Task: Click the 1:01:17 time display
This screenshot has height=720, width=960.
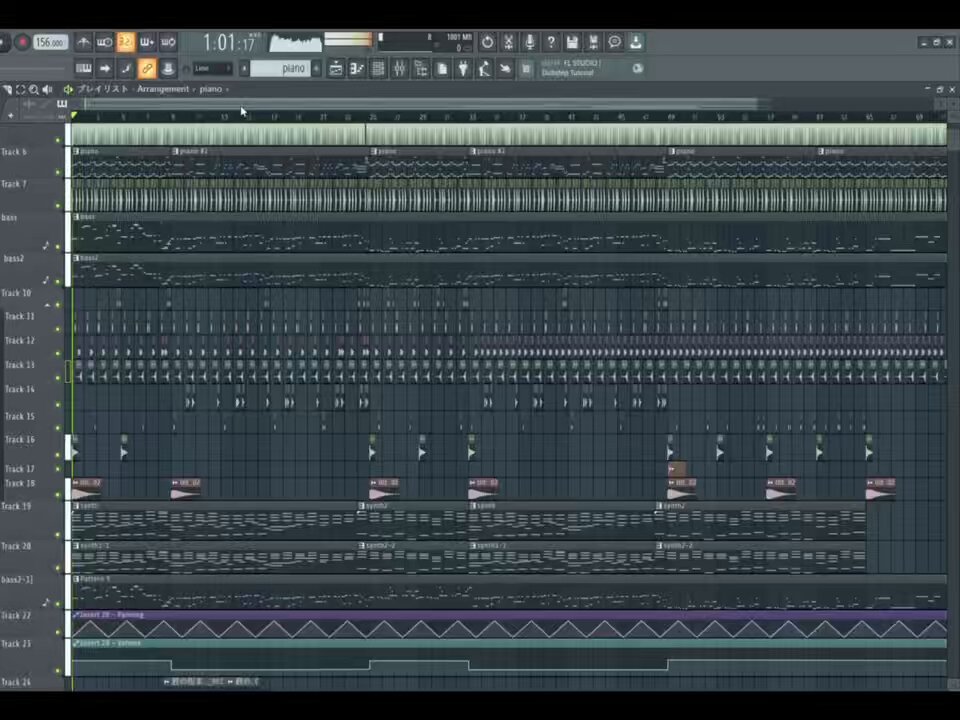Action: point(228,43)
